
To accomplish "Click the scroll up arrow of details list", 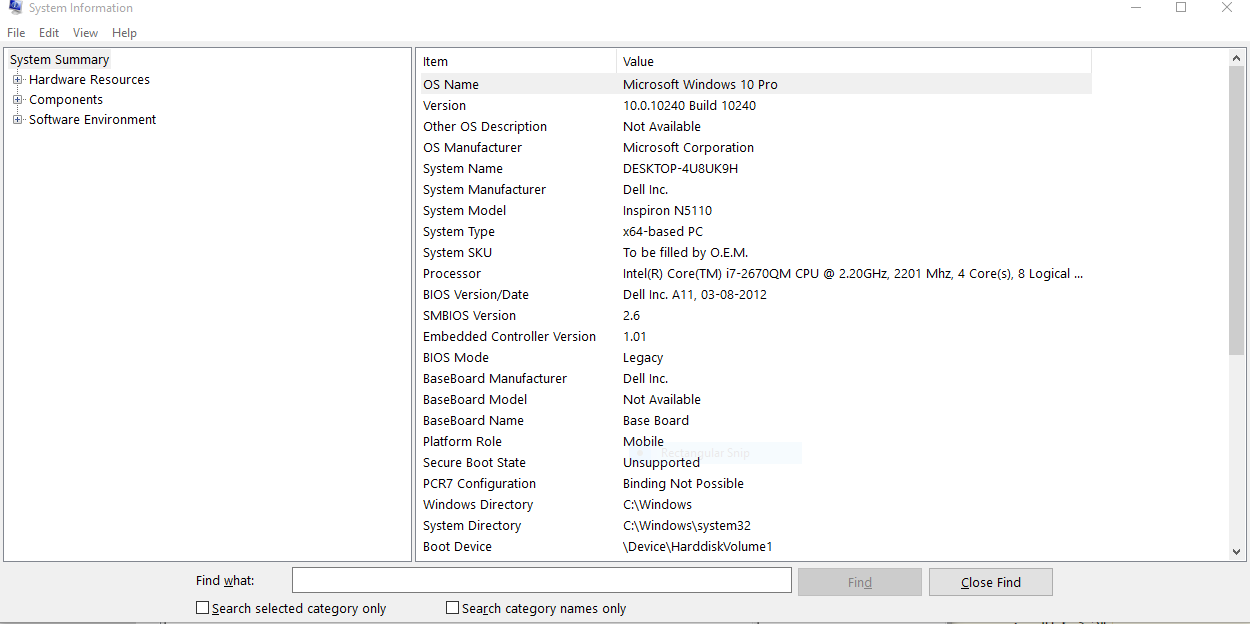I will click(x=1237, y=59).
